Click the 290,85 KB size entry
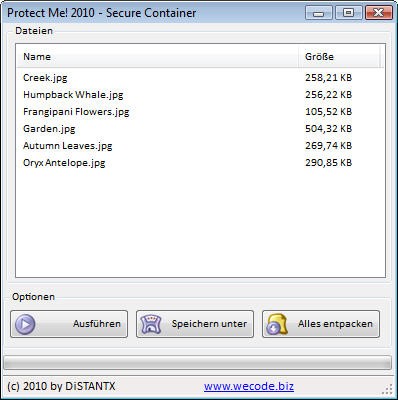This screenshot has width=398, height=400. (328, 163)
